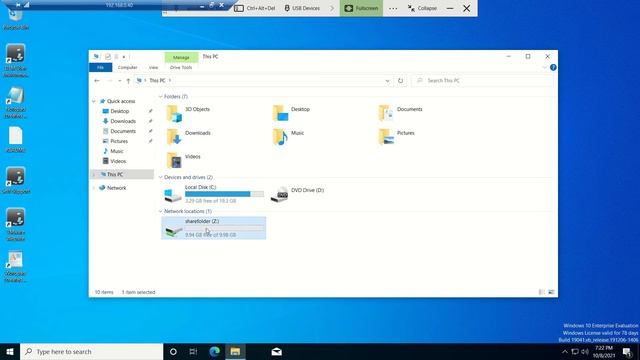Screen dimensions: 640x360
Task: Select the 3D Objects folder icon
Action: click(x=174, y=113)
